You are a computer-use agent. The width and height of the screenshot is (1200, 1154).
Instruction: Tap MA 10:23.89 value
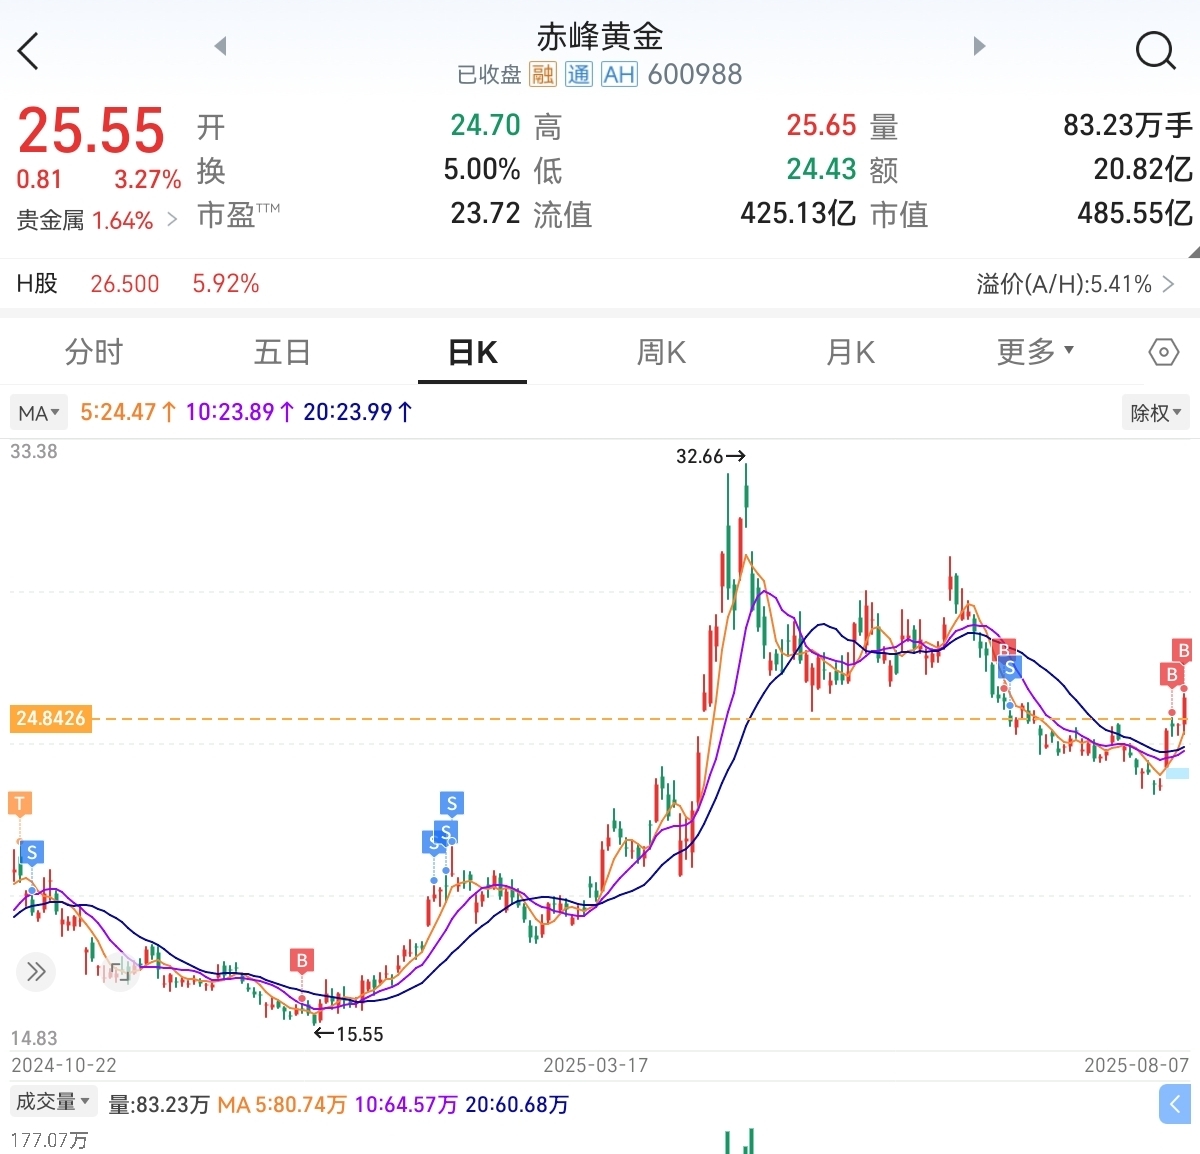(x=240, y=411)
